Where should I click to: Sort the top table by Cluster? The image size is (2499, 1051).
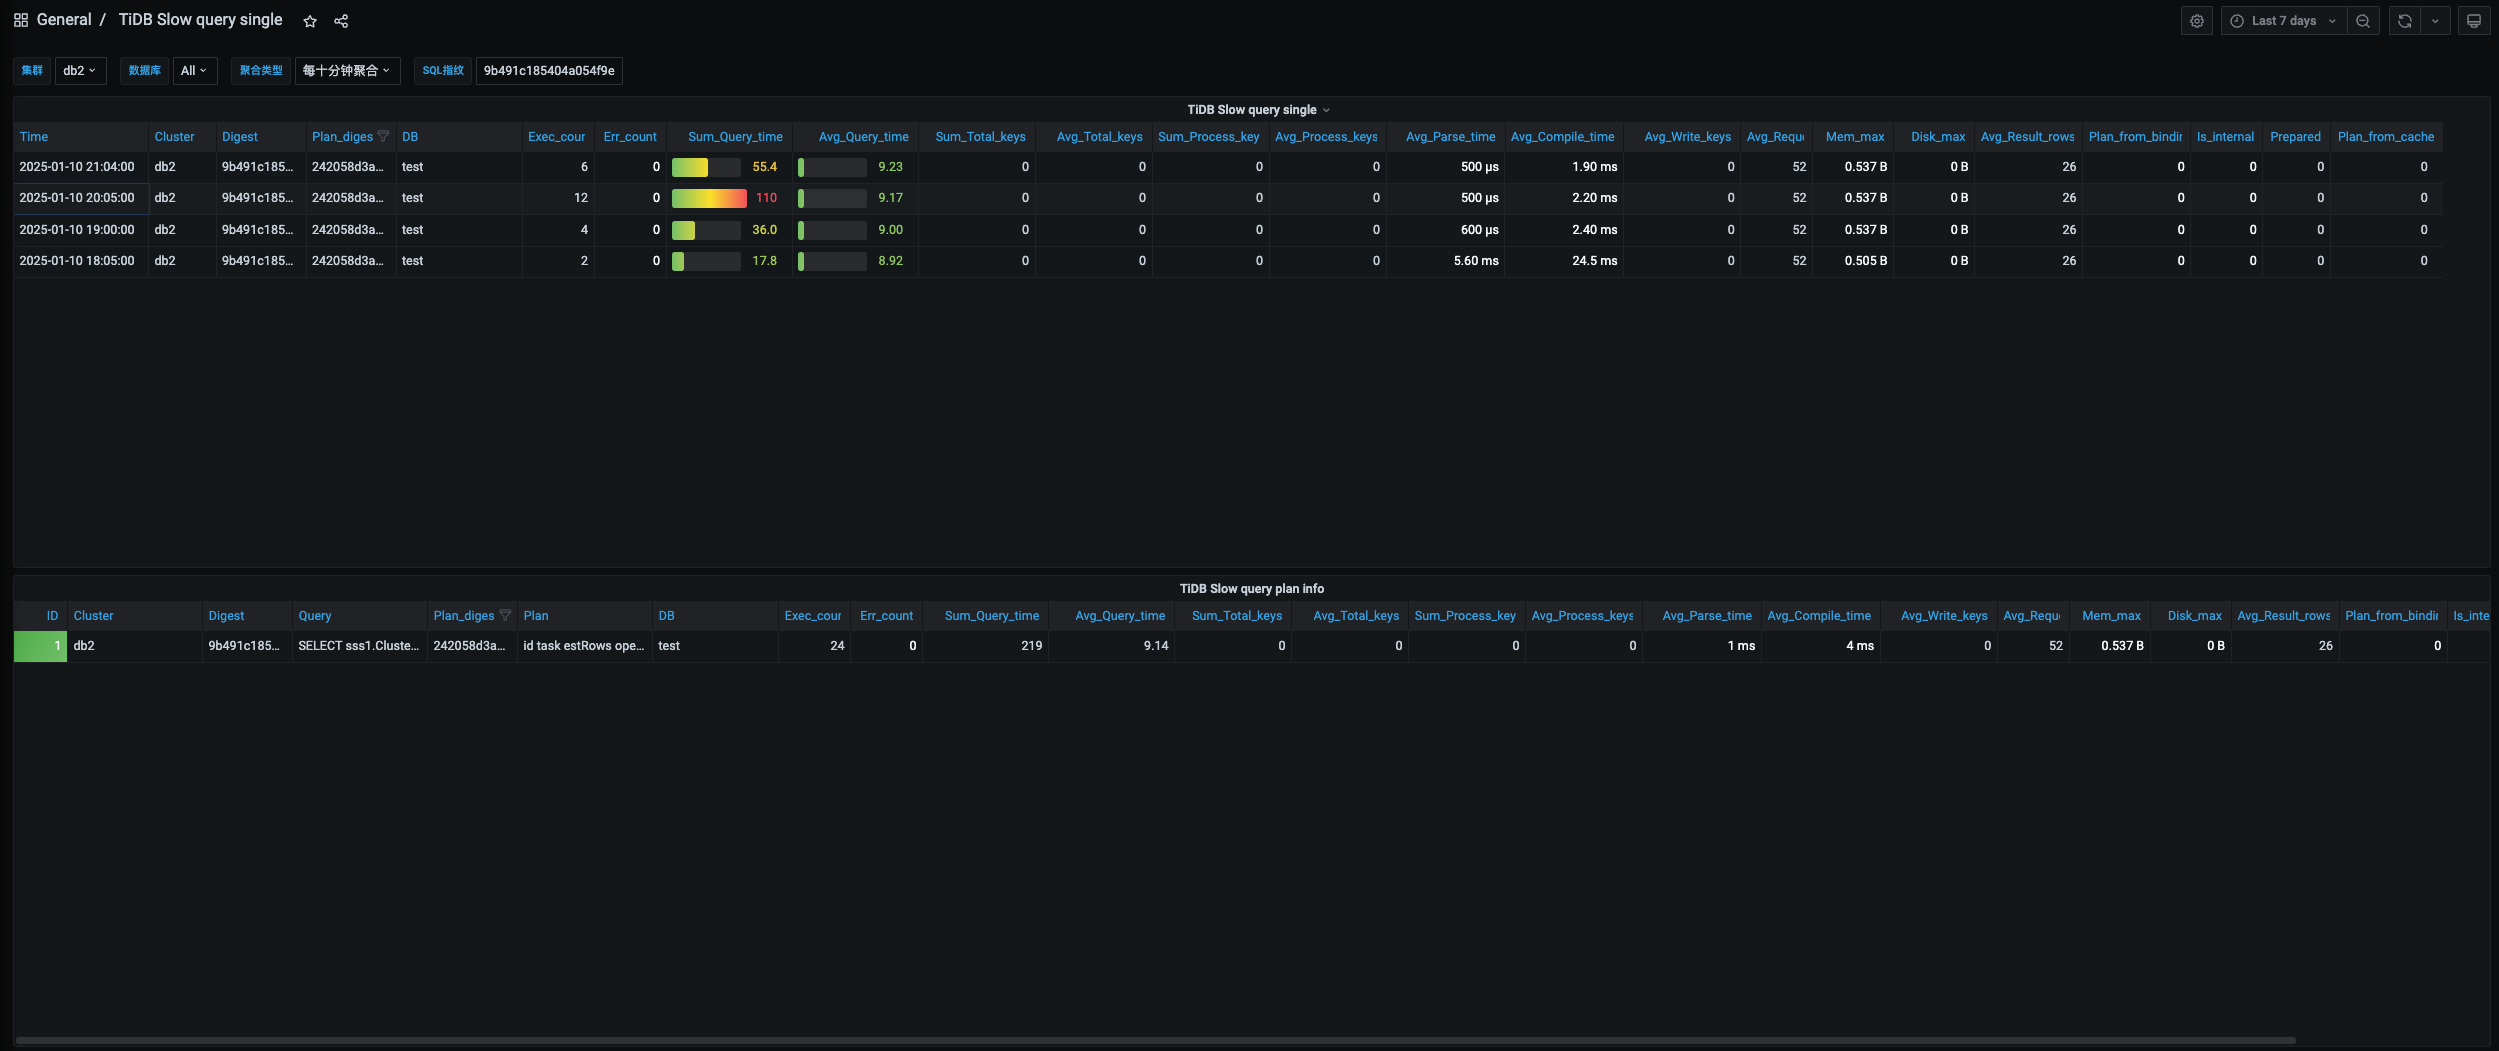pos(174,137)
